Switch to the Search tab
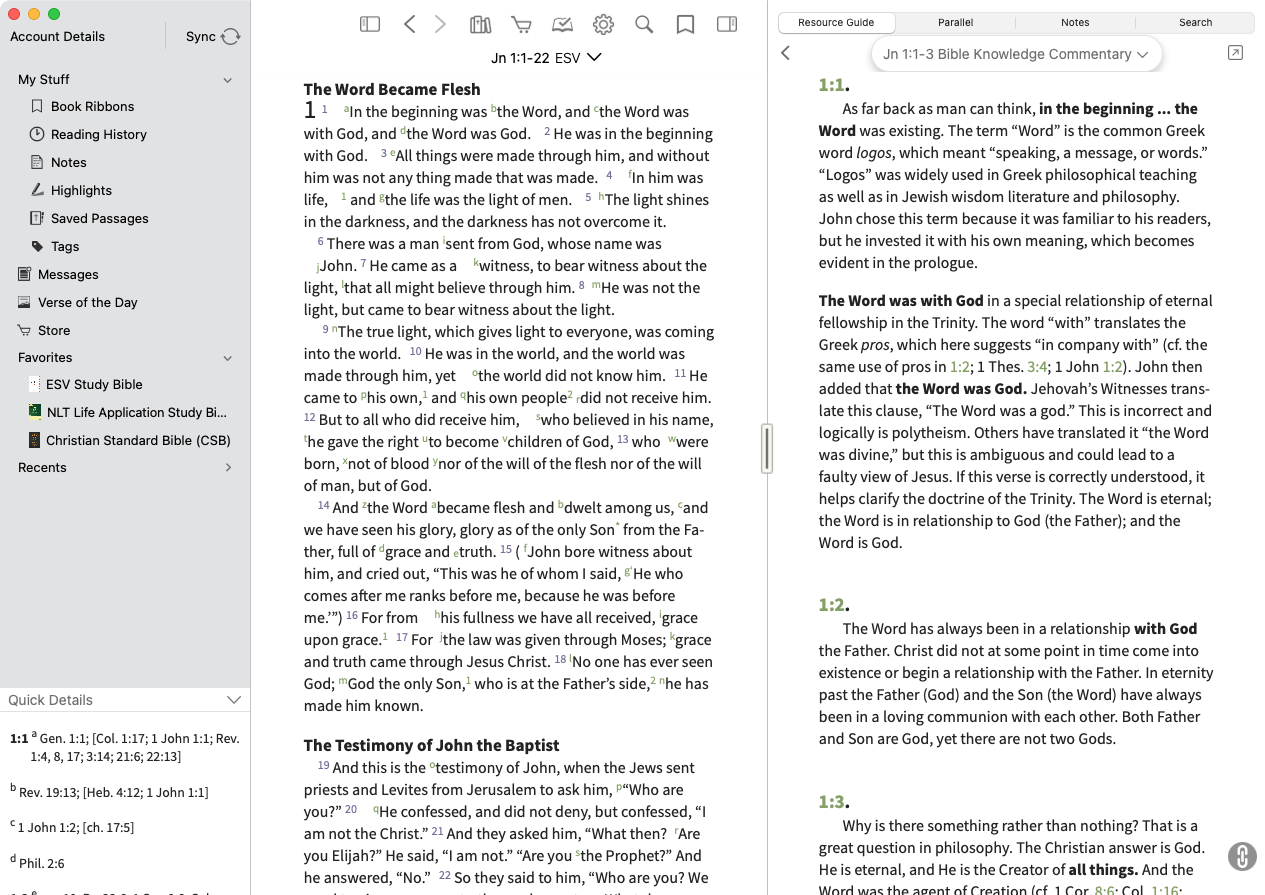The width and height of the screenshot is (1265, 895). (x=1195, y=22)
